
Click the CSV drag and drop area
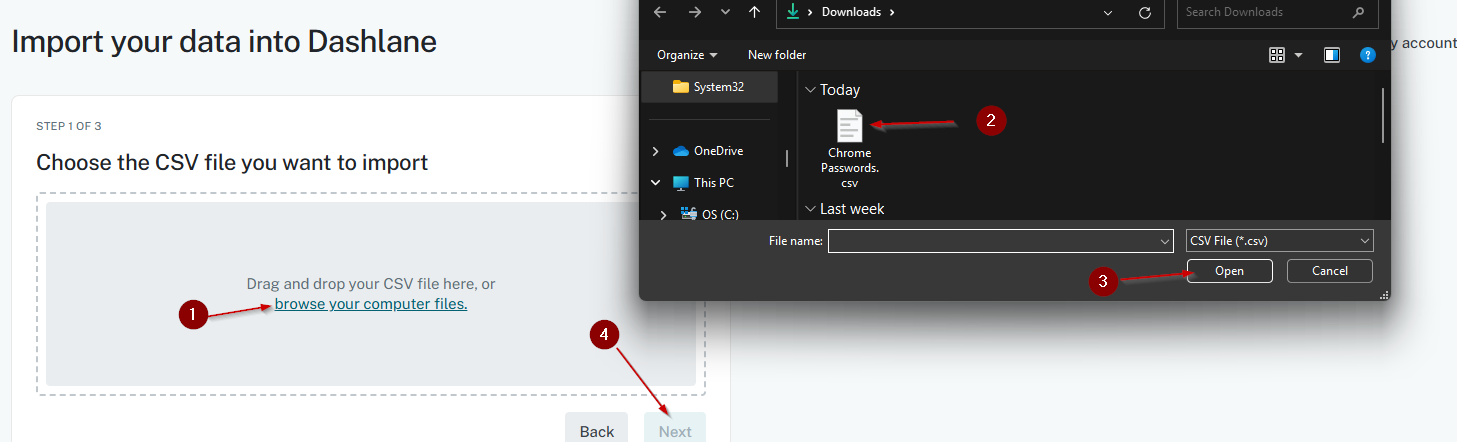(x=371, y=294)
